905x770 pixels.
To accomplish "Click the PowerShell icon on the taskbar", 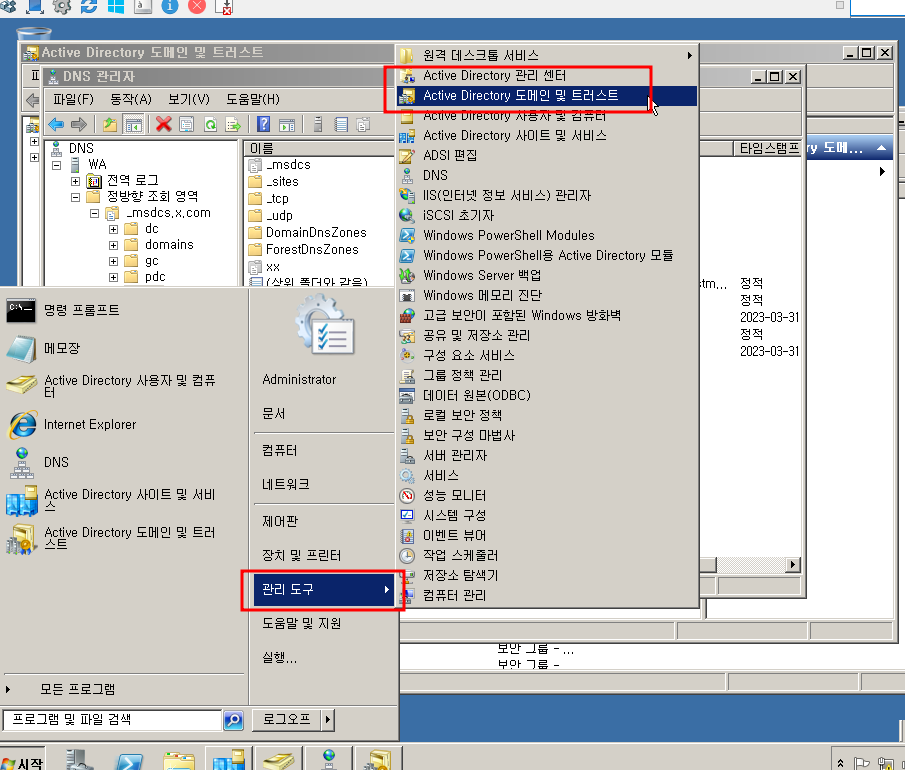I will pos(129,760).
